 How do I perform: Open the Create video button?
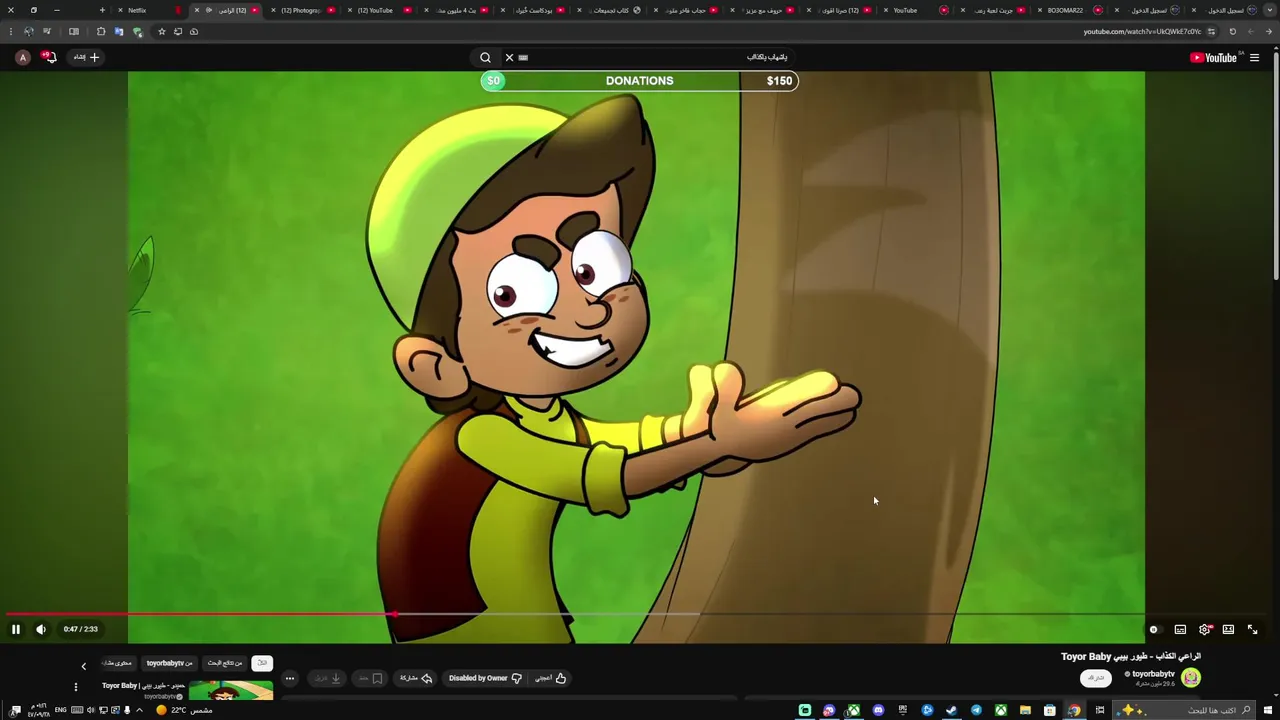pos(86,57)
